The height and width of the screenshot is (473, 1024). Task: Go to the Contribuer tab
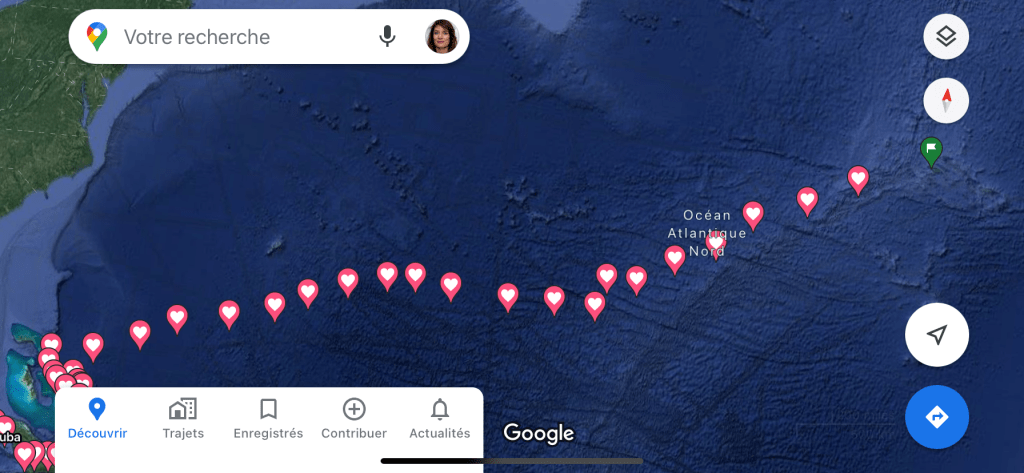tap(354, 419)
